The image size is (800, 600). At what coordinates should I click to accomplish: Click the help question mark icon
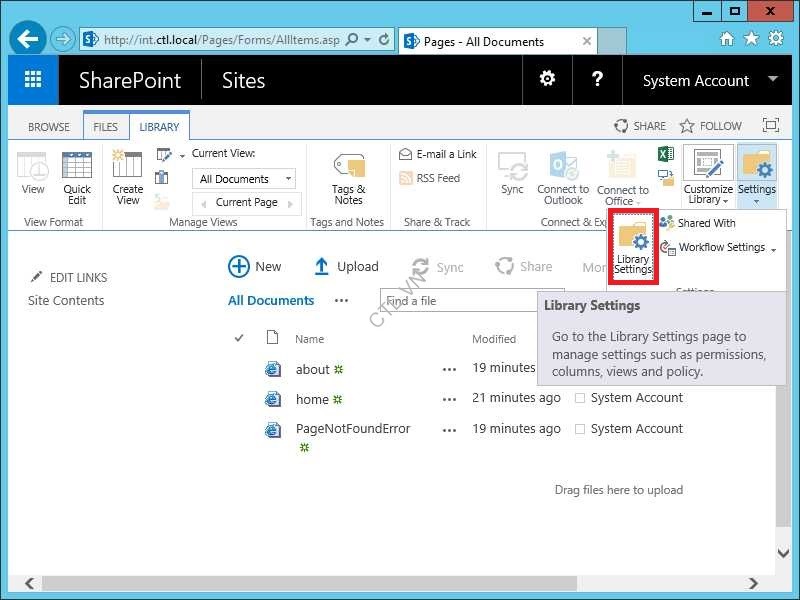tap(597, 79)
